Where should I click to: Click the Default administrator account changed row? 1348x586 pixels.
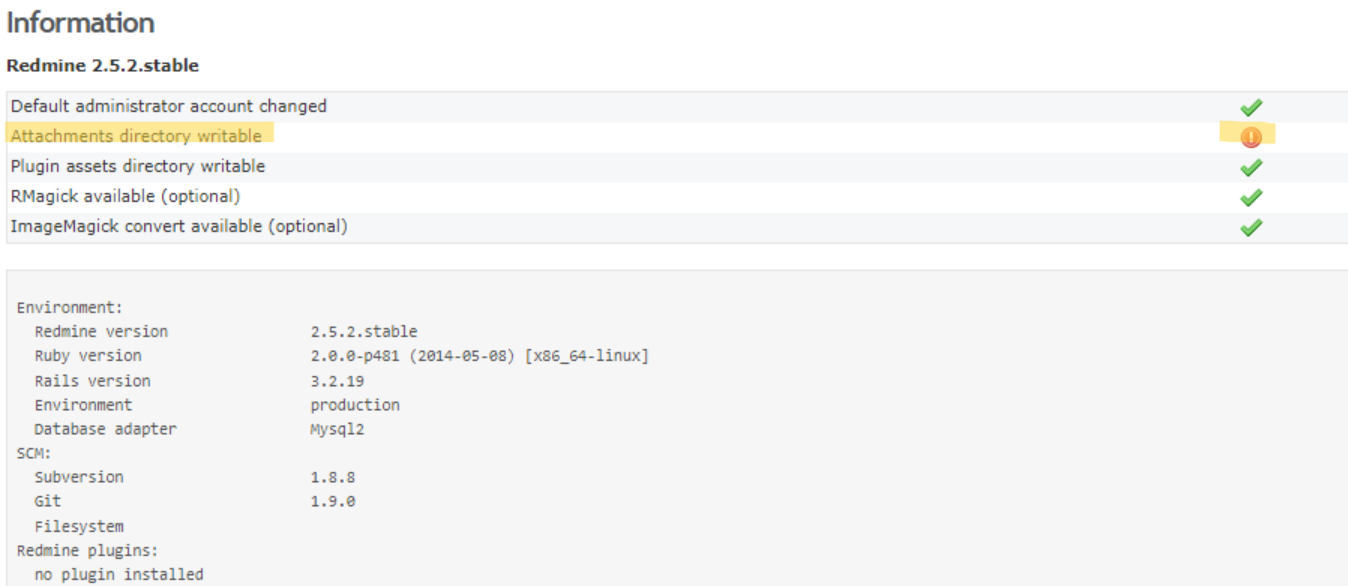[677, 107]
